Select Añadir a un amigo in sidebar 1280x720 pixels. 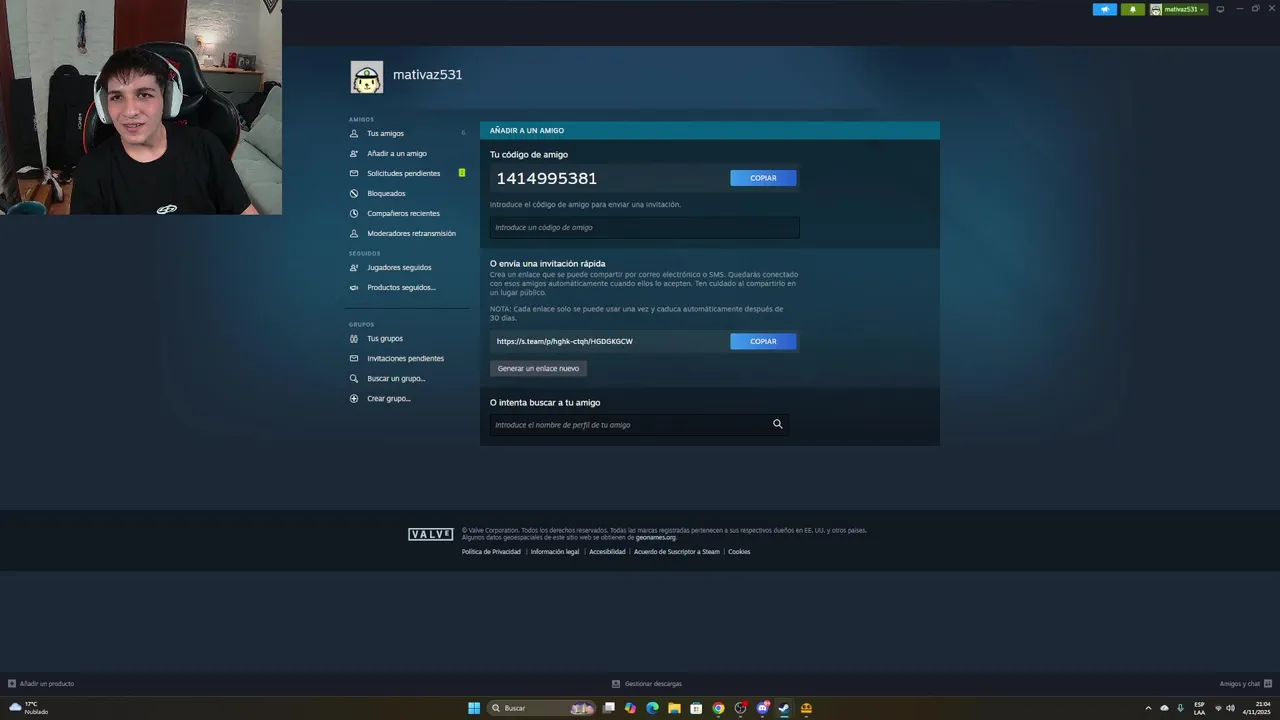[397, 153]
